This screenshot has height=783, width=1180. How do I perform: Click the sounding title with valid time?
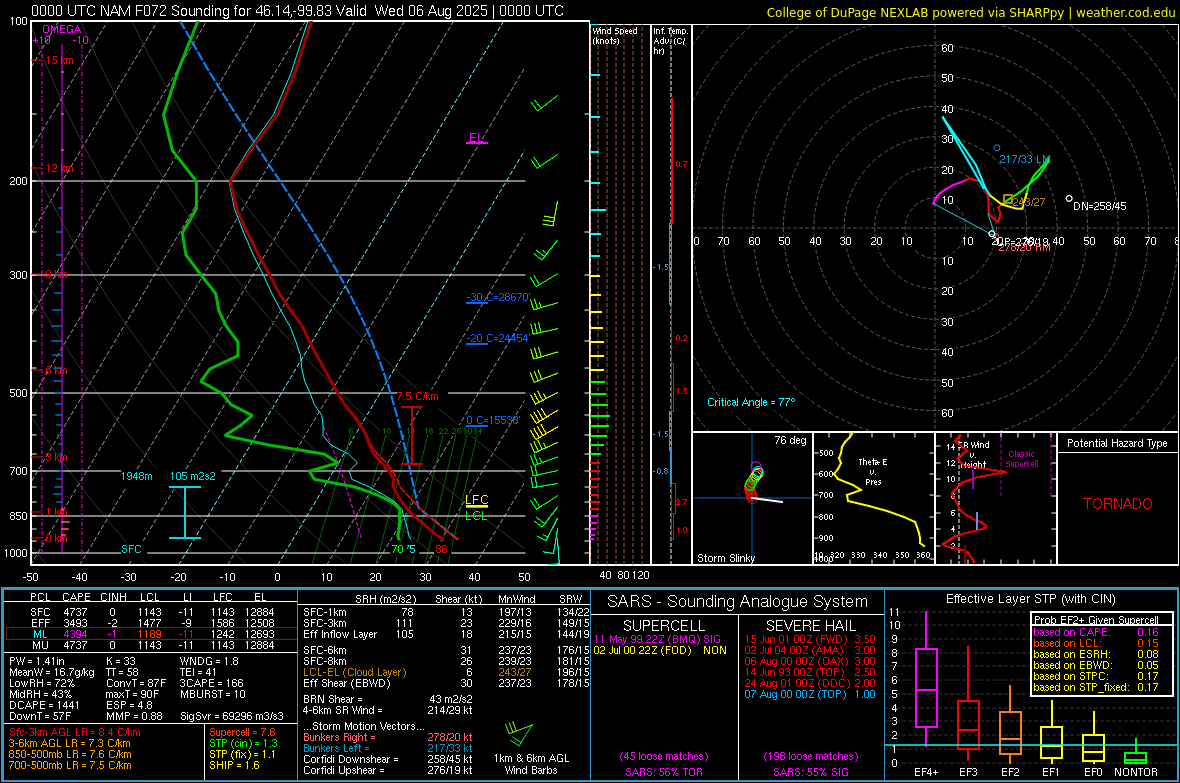[297, 11]
